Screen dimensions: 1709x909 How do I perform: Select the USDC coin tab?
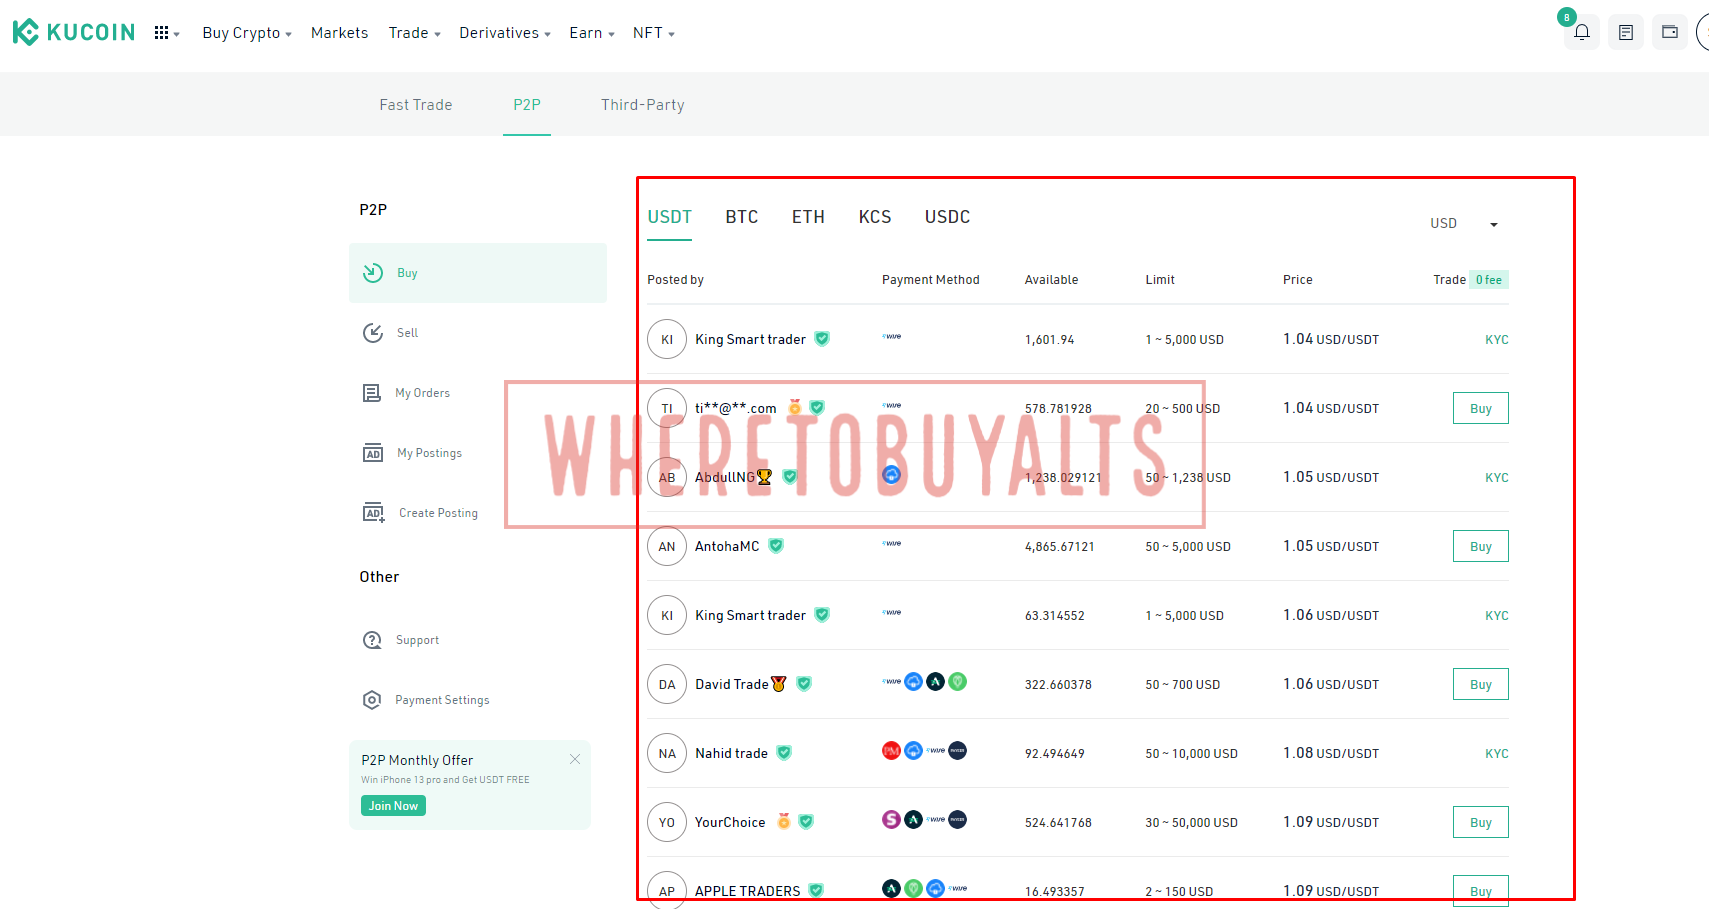point(947,217)
